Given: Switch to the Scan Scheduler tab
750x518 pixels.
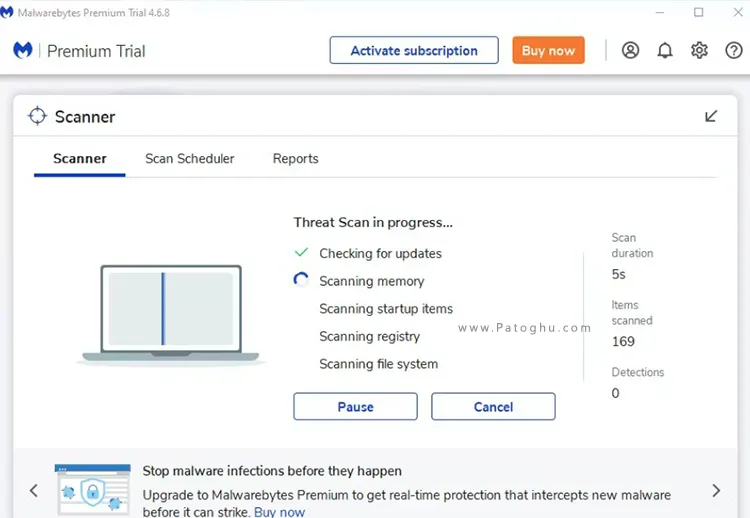Looking at the screenshot, I should tap(189, 158).
